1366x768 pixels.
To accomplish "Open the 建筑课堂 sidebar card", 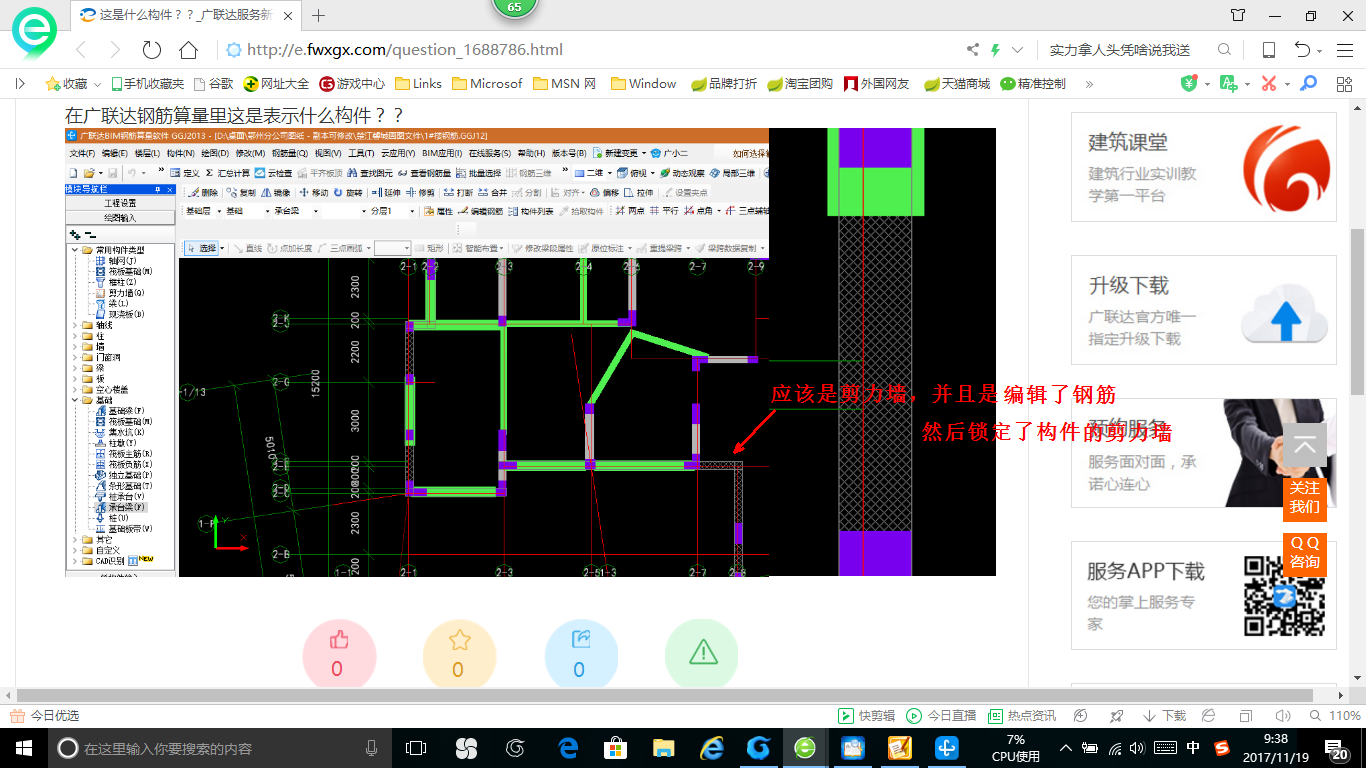I will click(1204, 167).
